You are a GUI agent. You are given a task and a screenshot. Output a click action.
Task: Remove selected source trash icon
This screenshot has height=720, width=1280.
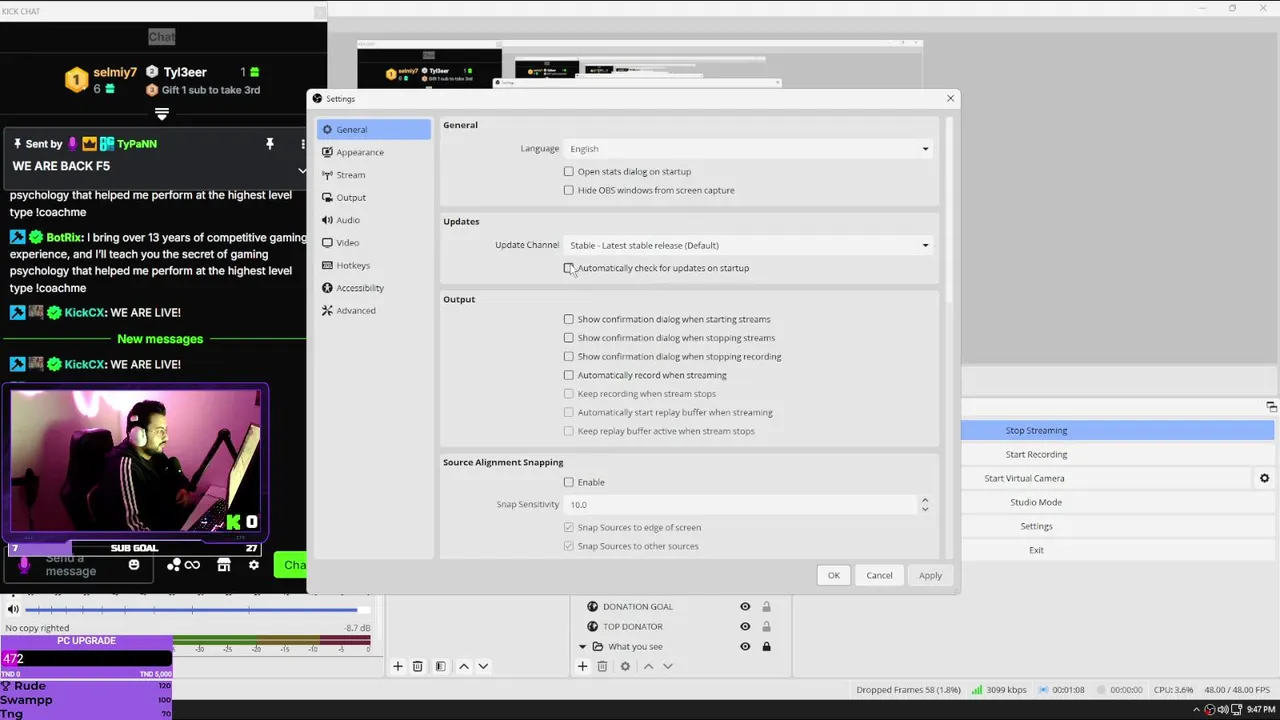tap(602, 666)
